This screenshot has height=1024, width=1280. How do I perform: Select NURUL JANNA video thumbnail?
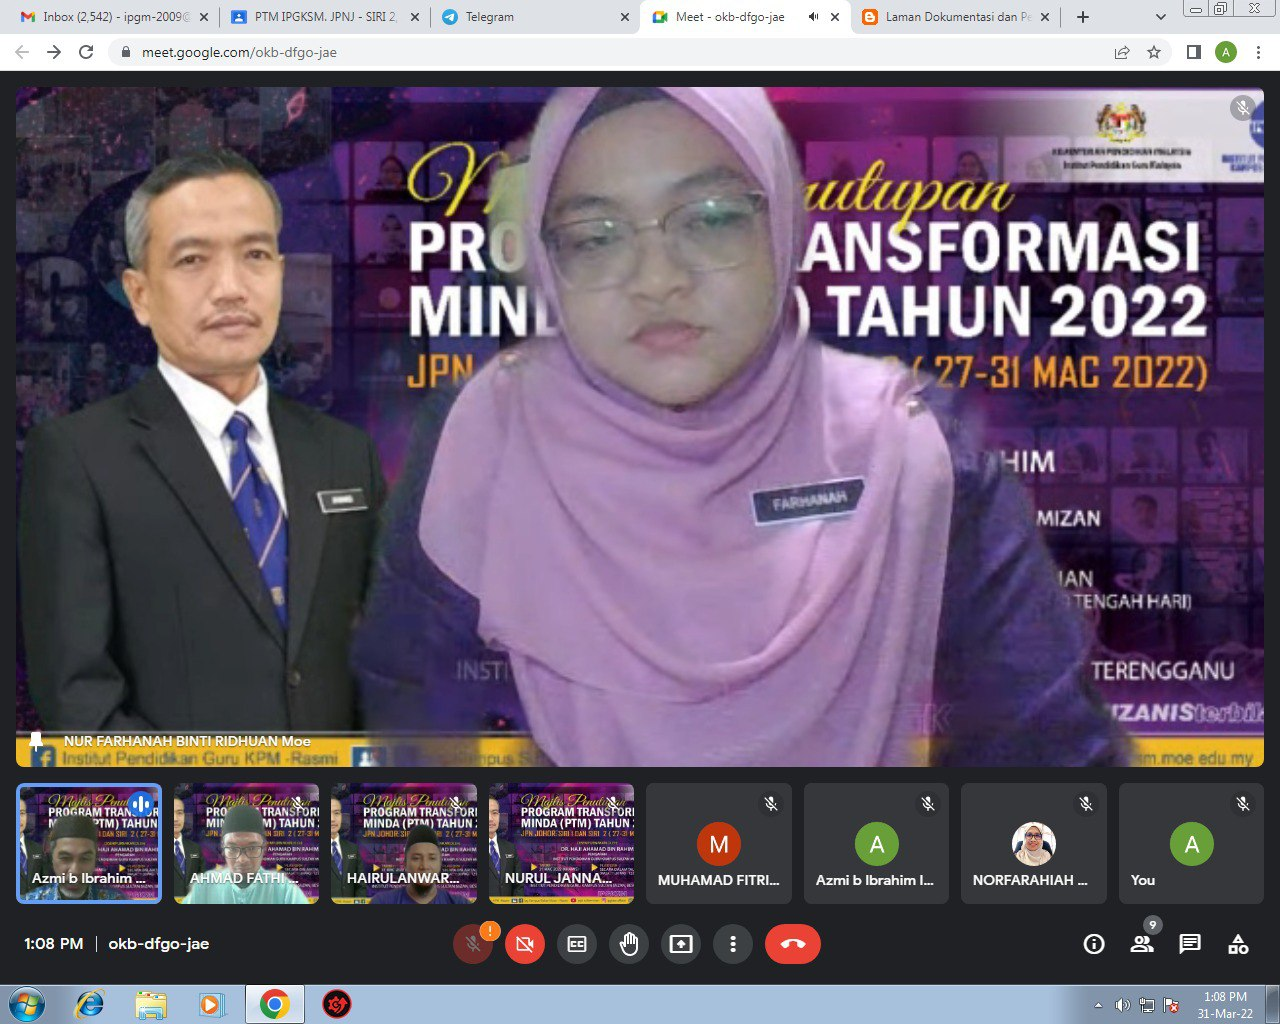pyautogui.click(x=561, y=844)
